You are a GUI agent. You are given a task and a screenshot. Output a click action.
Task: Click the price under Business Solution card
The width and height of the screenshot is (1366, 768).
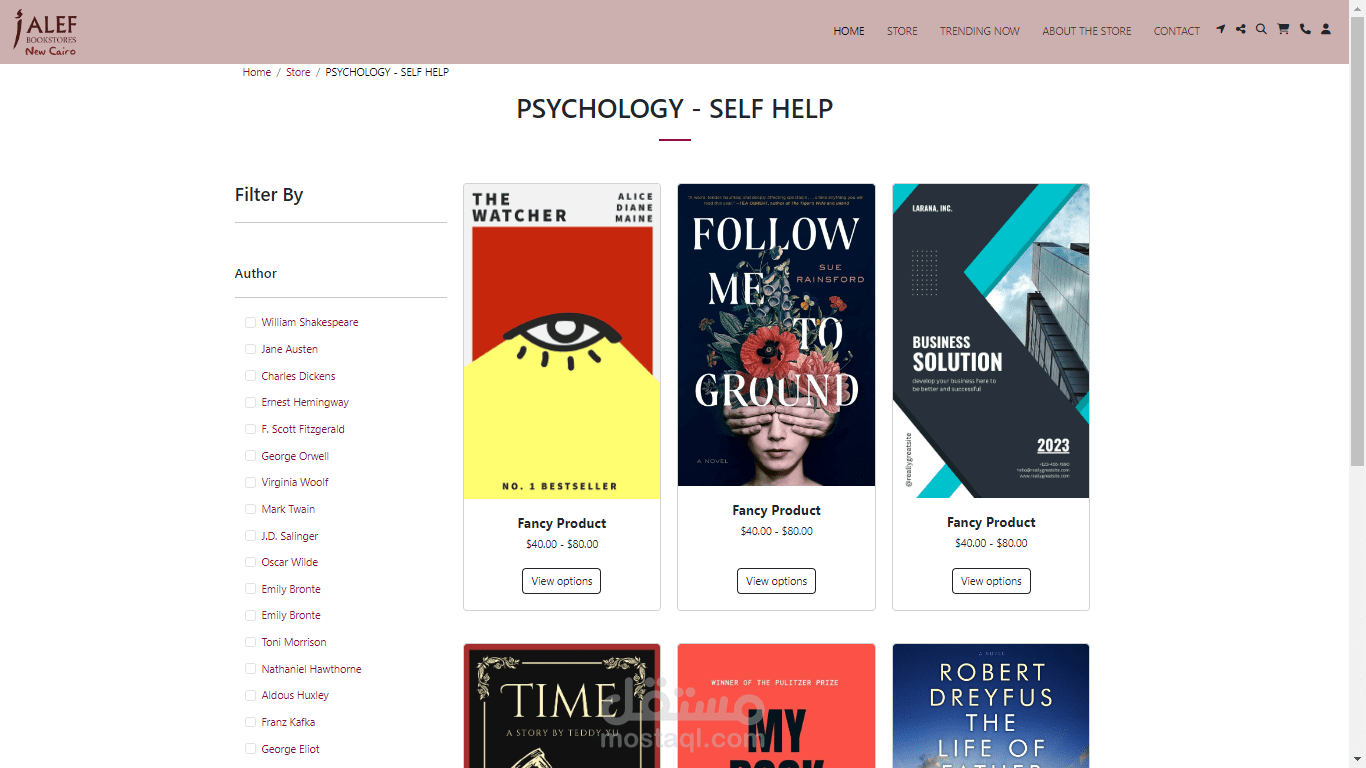click(x=991, y=543)
